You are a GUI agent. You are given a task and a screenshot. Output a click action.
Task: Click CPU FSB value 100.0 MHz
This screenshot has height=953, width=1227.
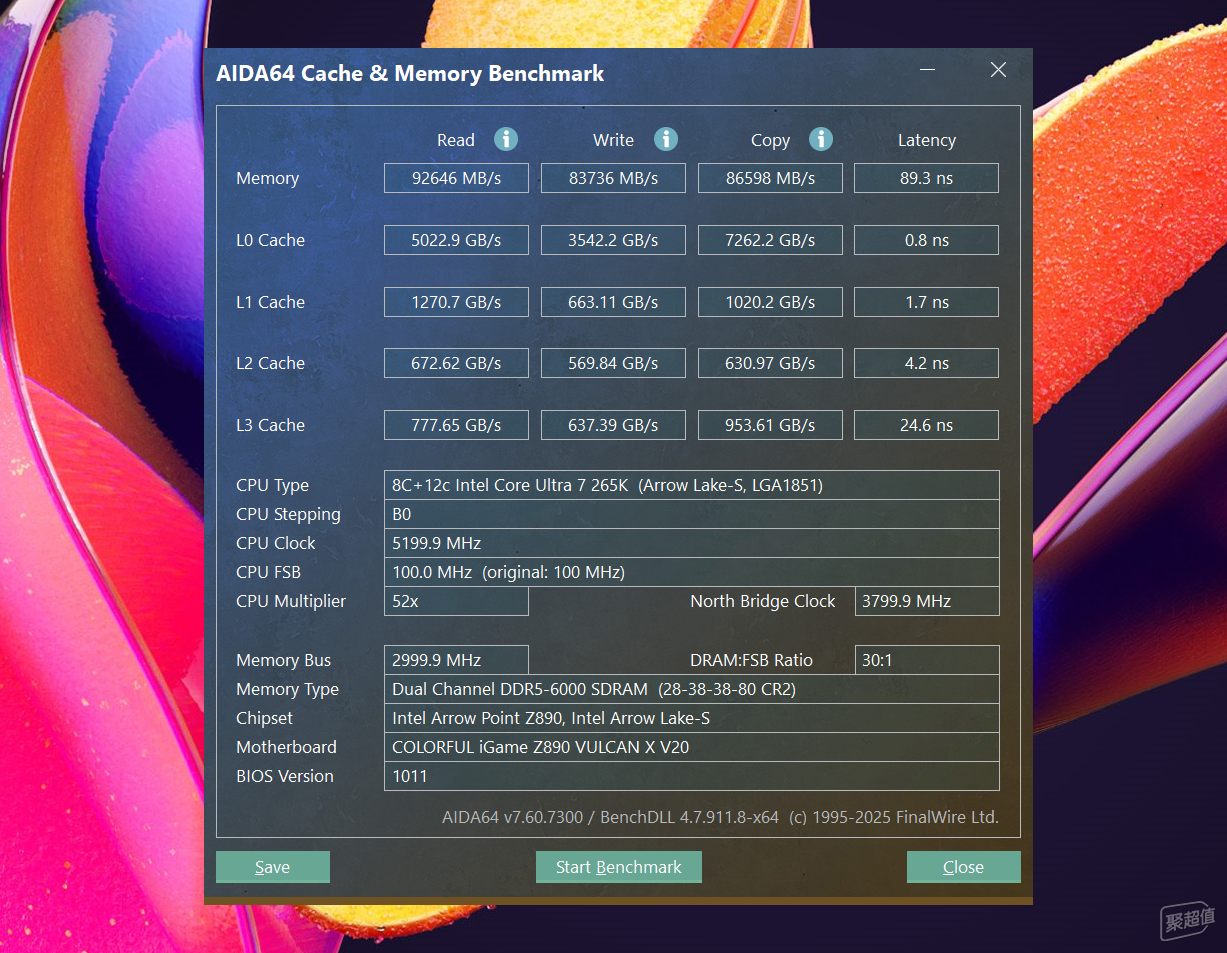tap(692, 572)
